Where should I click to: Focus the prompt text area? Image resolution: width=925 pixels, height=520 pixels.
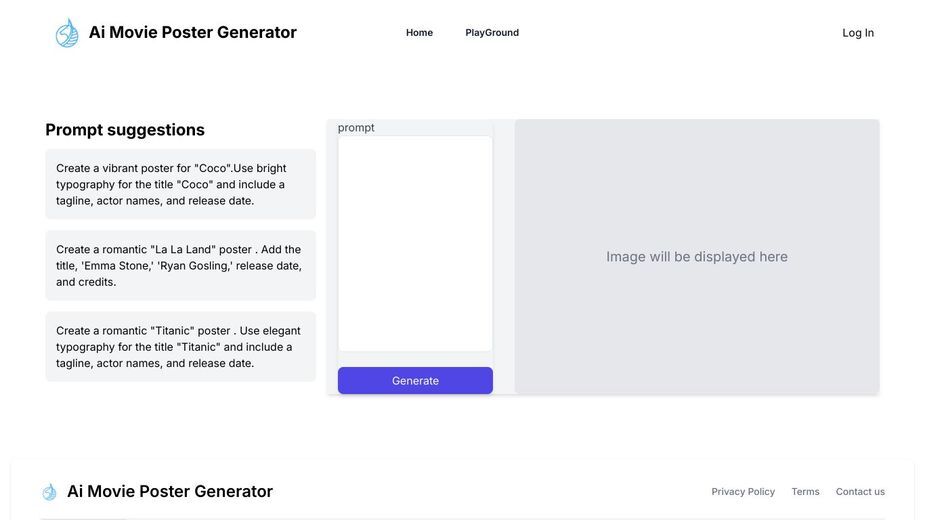pos(415,244)
